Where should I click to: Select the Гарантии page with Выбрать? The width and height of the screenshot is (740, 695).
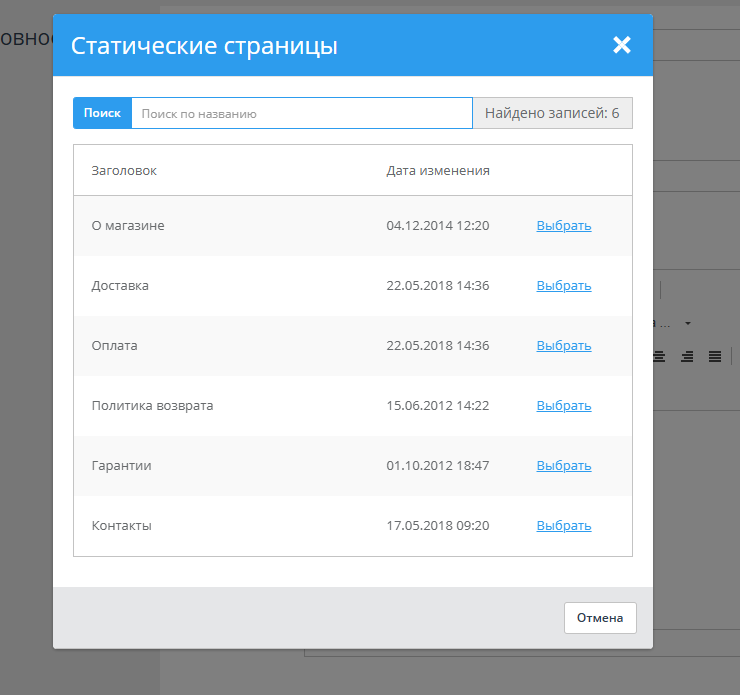(563, 466)
